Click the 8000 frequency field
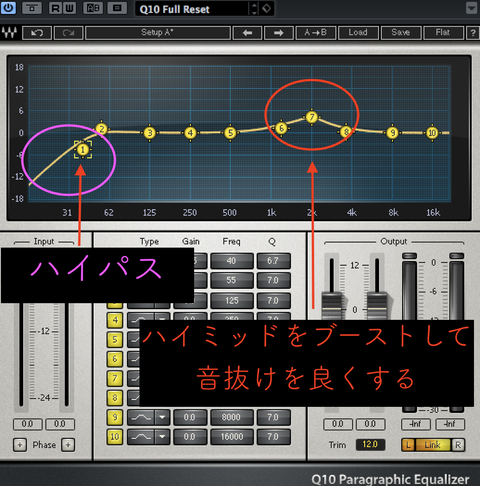This screenshot has width=480, height=486. pyautogui.click(x=232, y=417)
